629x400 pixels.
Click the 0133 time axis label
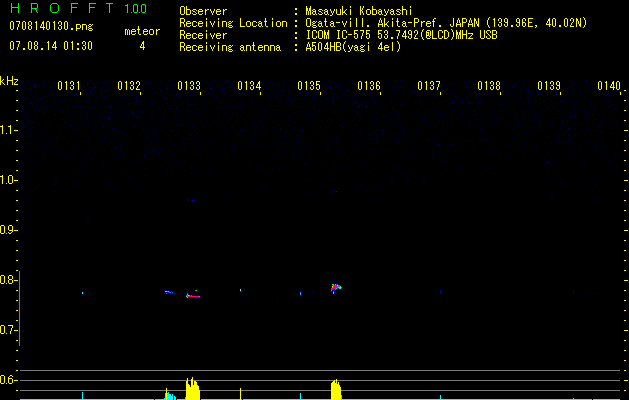pos(189,86)
